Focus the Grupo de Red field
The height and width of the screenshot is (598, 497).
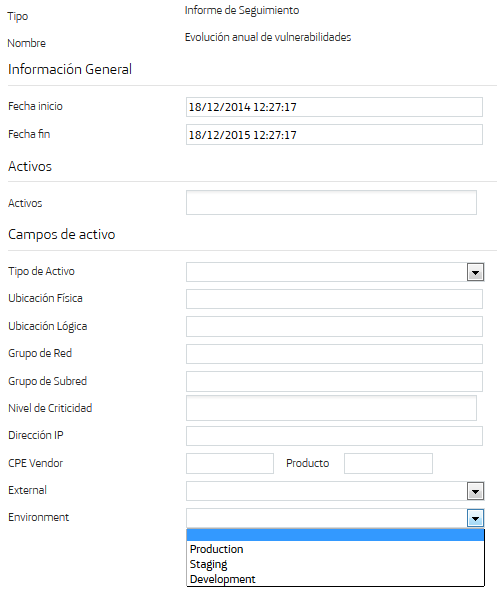[x=334, y=354]
